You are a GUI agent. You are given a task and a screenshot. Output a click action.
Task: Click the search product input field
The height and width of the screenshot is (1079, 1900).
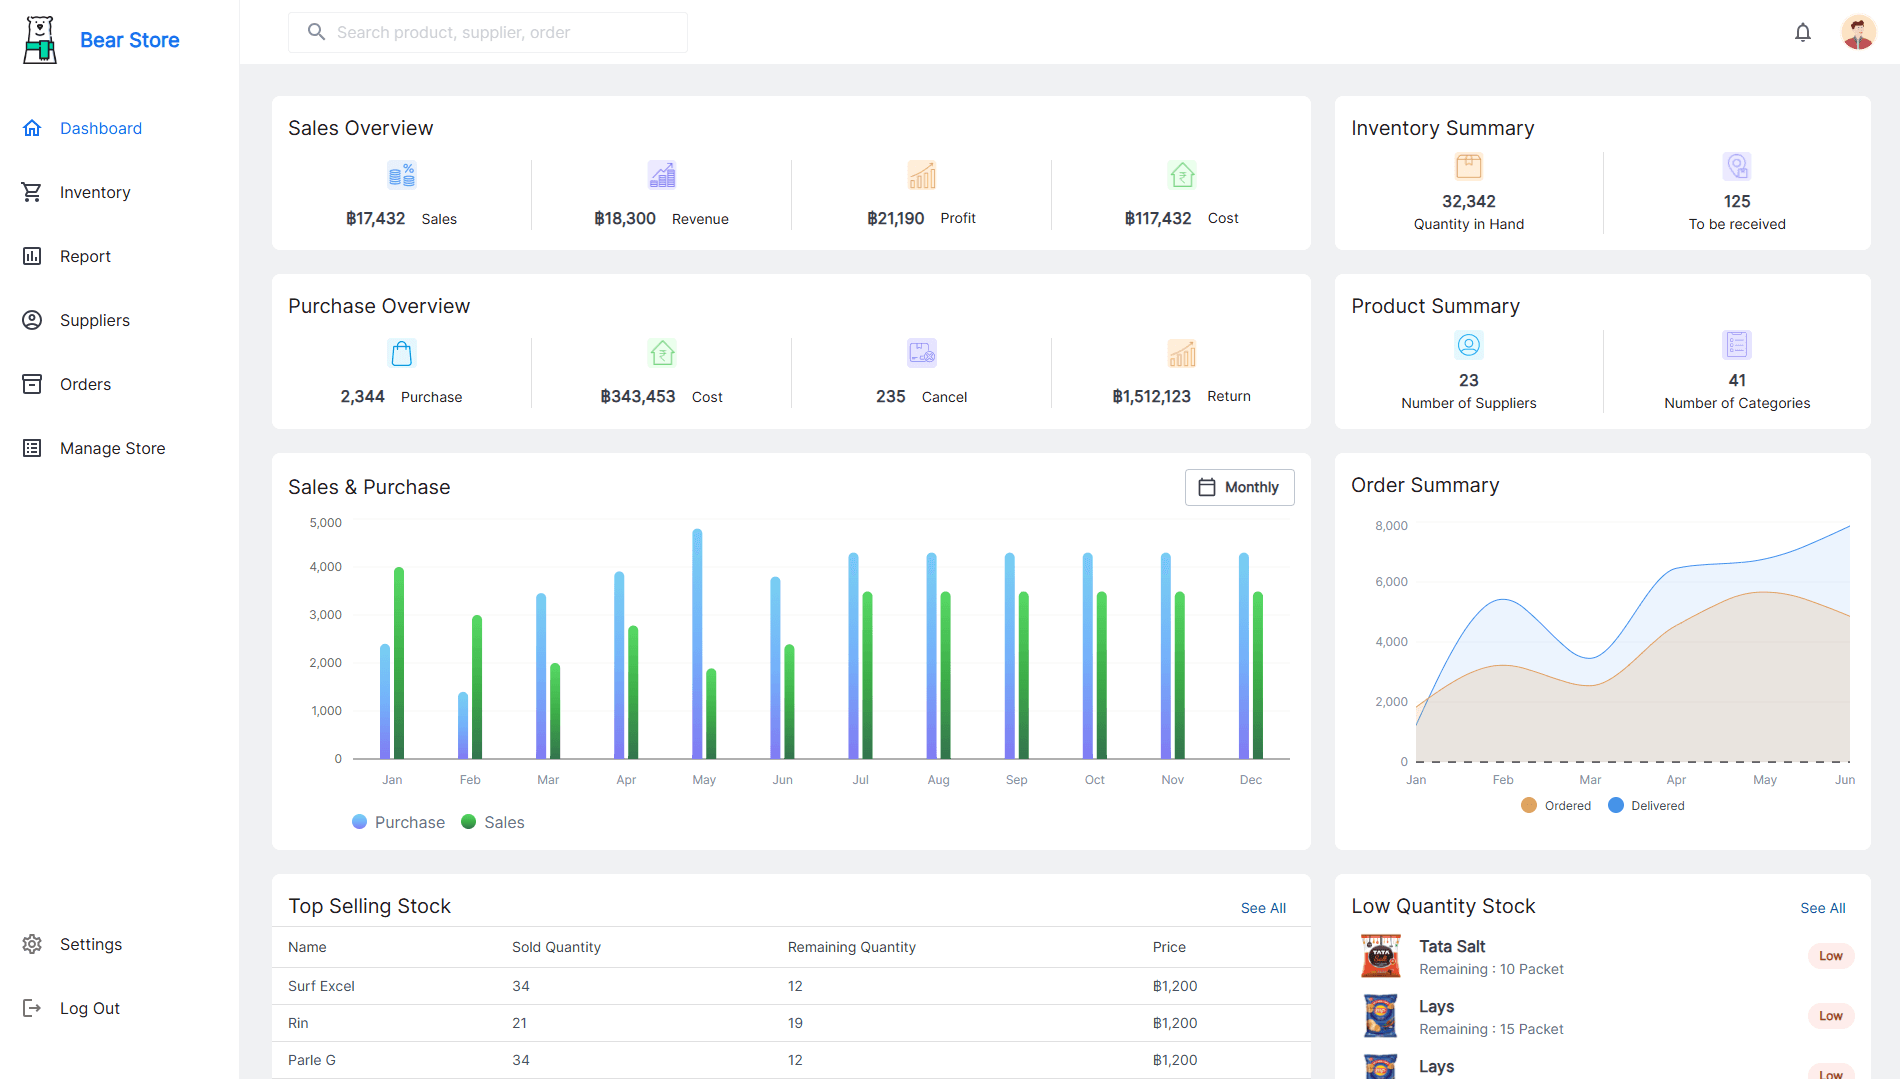(488, 32)
